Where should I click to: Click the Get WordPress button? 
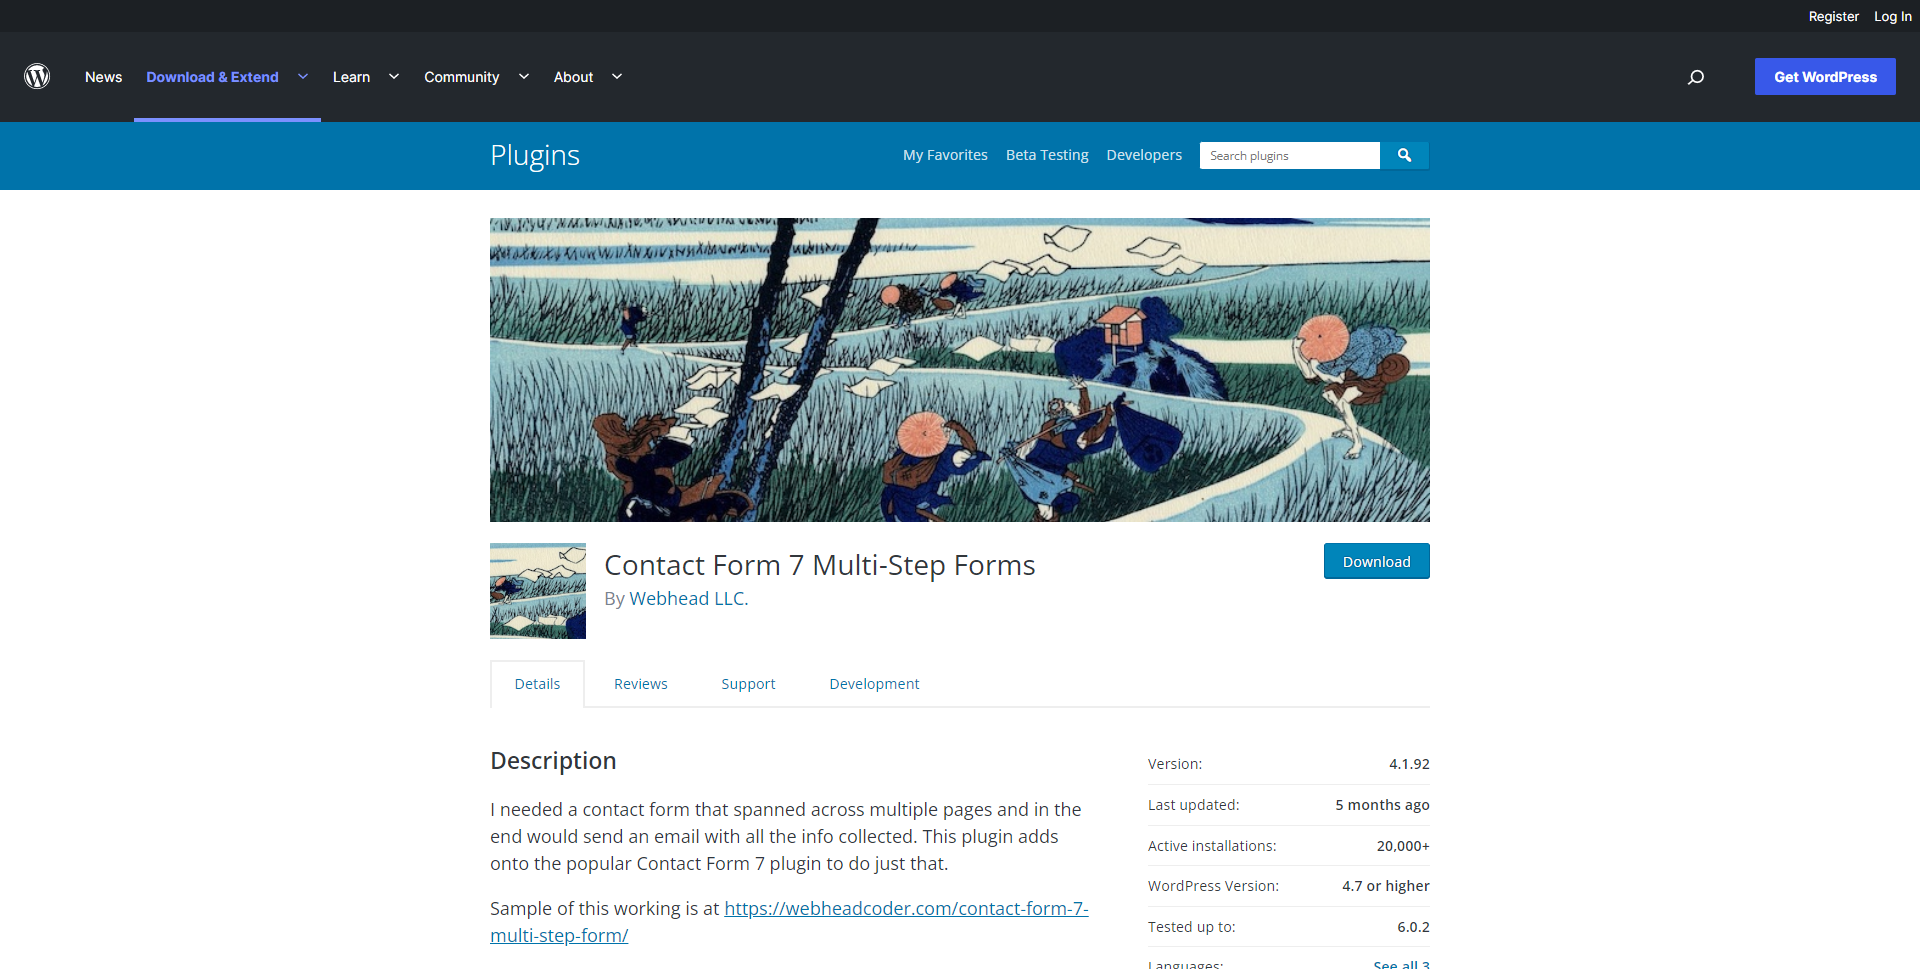tap(1825, 77)
